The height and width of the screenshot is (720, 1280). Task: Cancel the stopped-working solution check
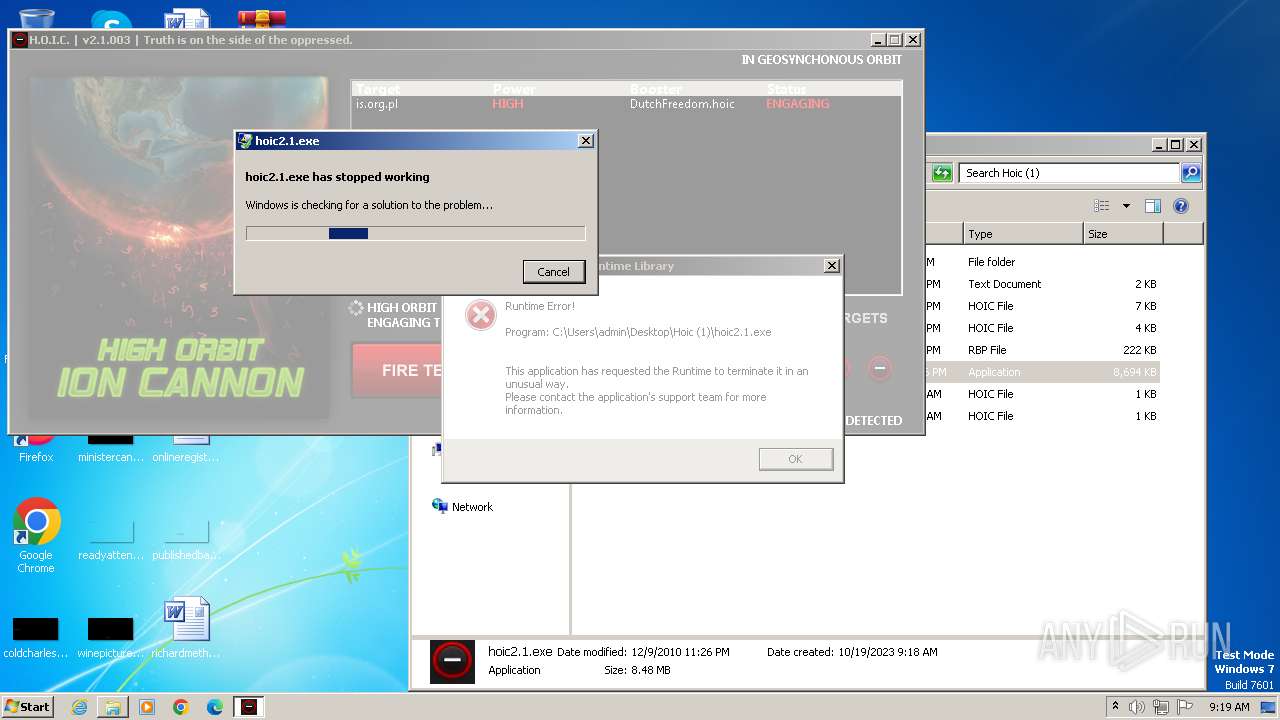(553, 271)
